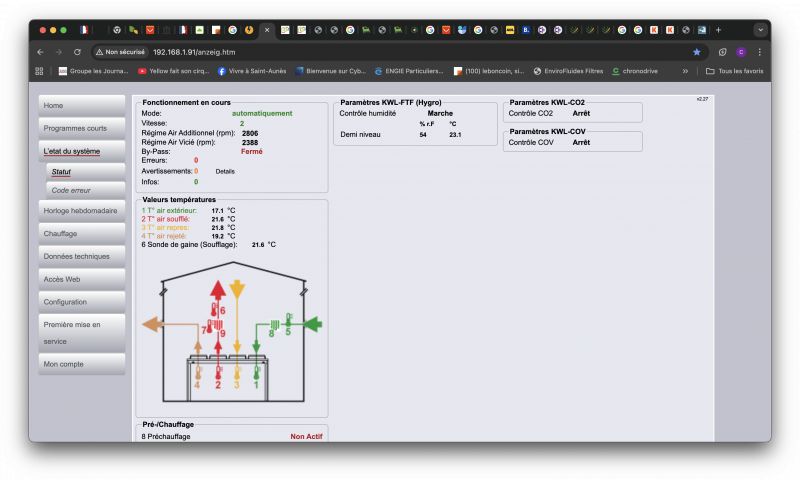
Task: Open the Tous les favoris folder
Action: tap(734, 71)
